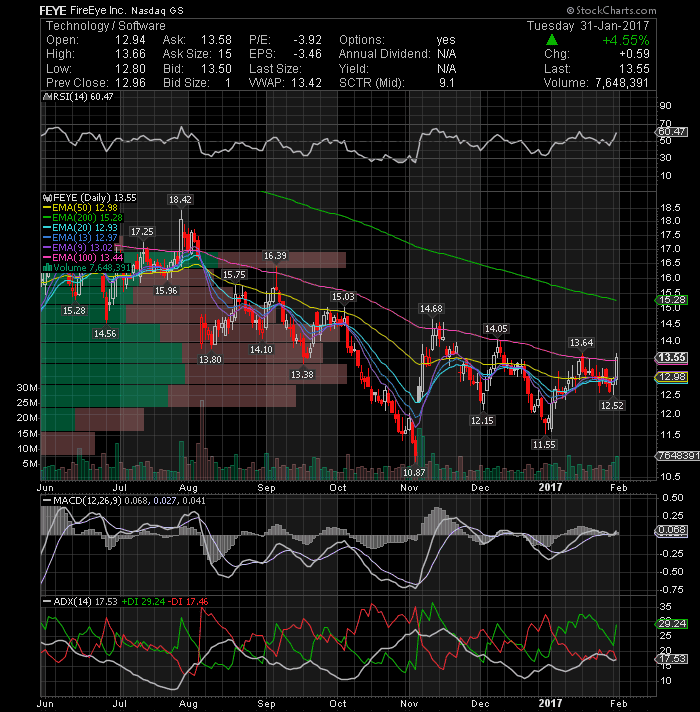This screenshot has height=712, width=700.
Task: Click the +4.55% percent change value
Action: pos(626,40)
